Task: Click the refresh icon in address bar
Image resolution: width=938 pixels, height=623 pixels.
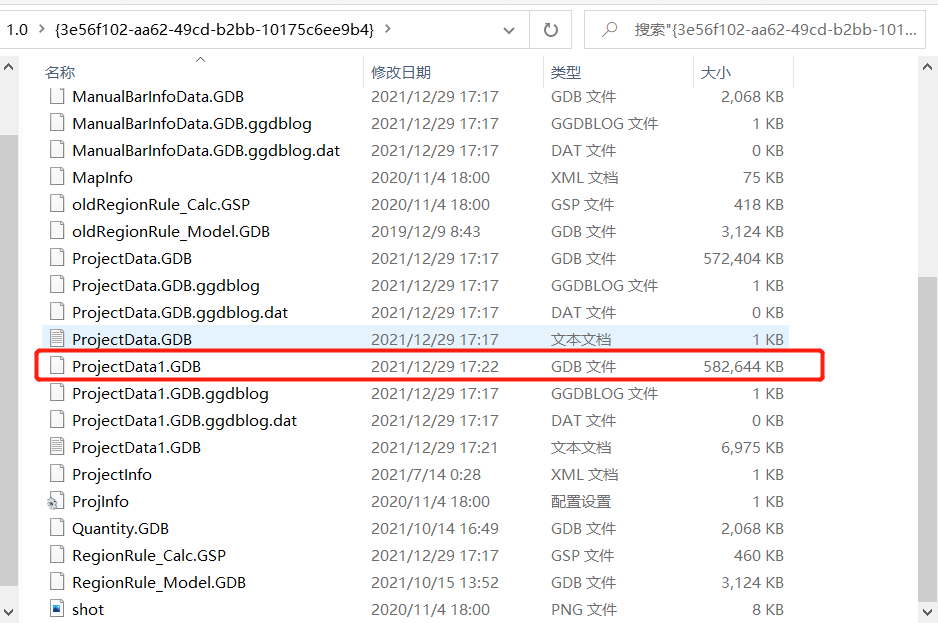Action: pyautogui.click(x=550, y=30)
